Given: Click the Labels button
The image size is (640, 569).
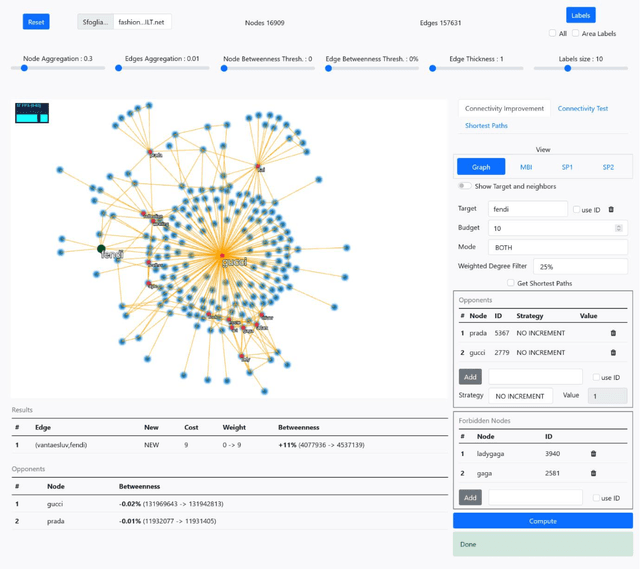Looking at the screenshot, I should [x=580, y=16].
